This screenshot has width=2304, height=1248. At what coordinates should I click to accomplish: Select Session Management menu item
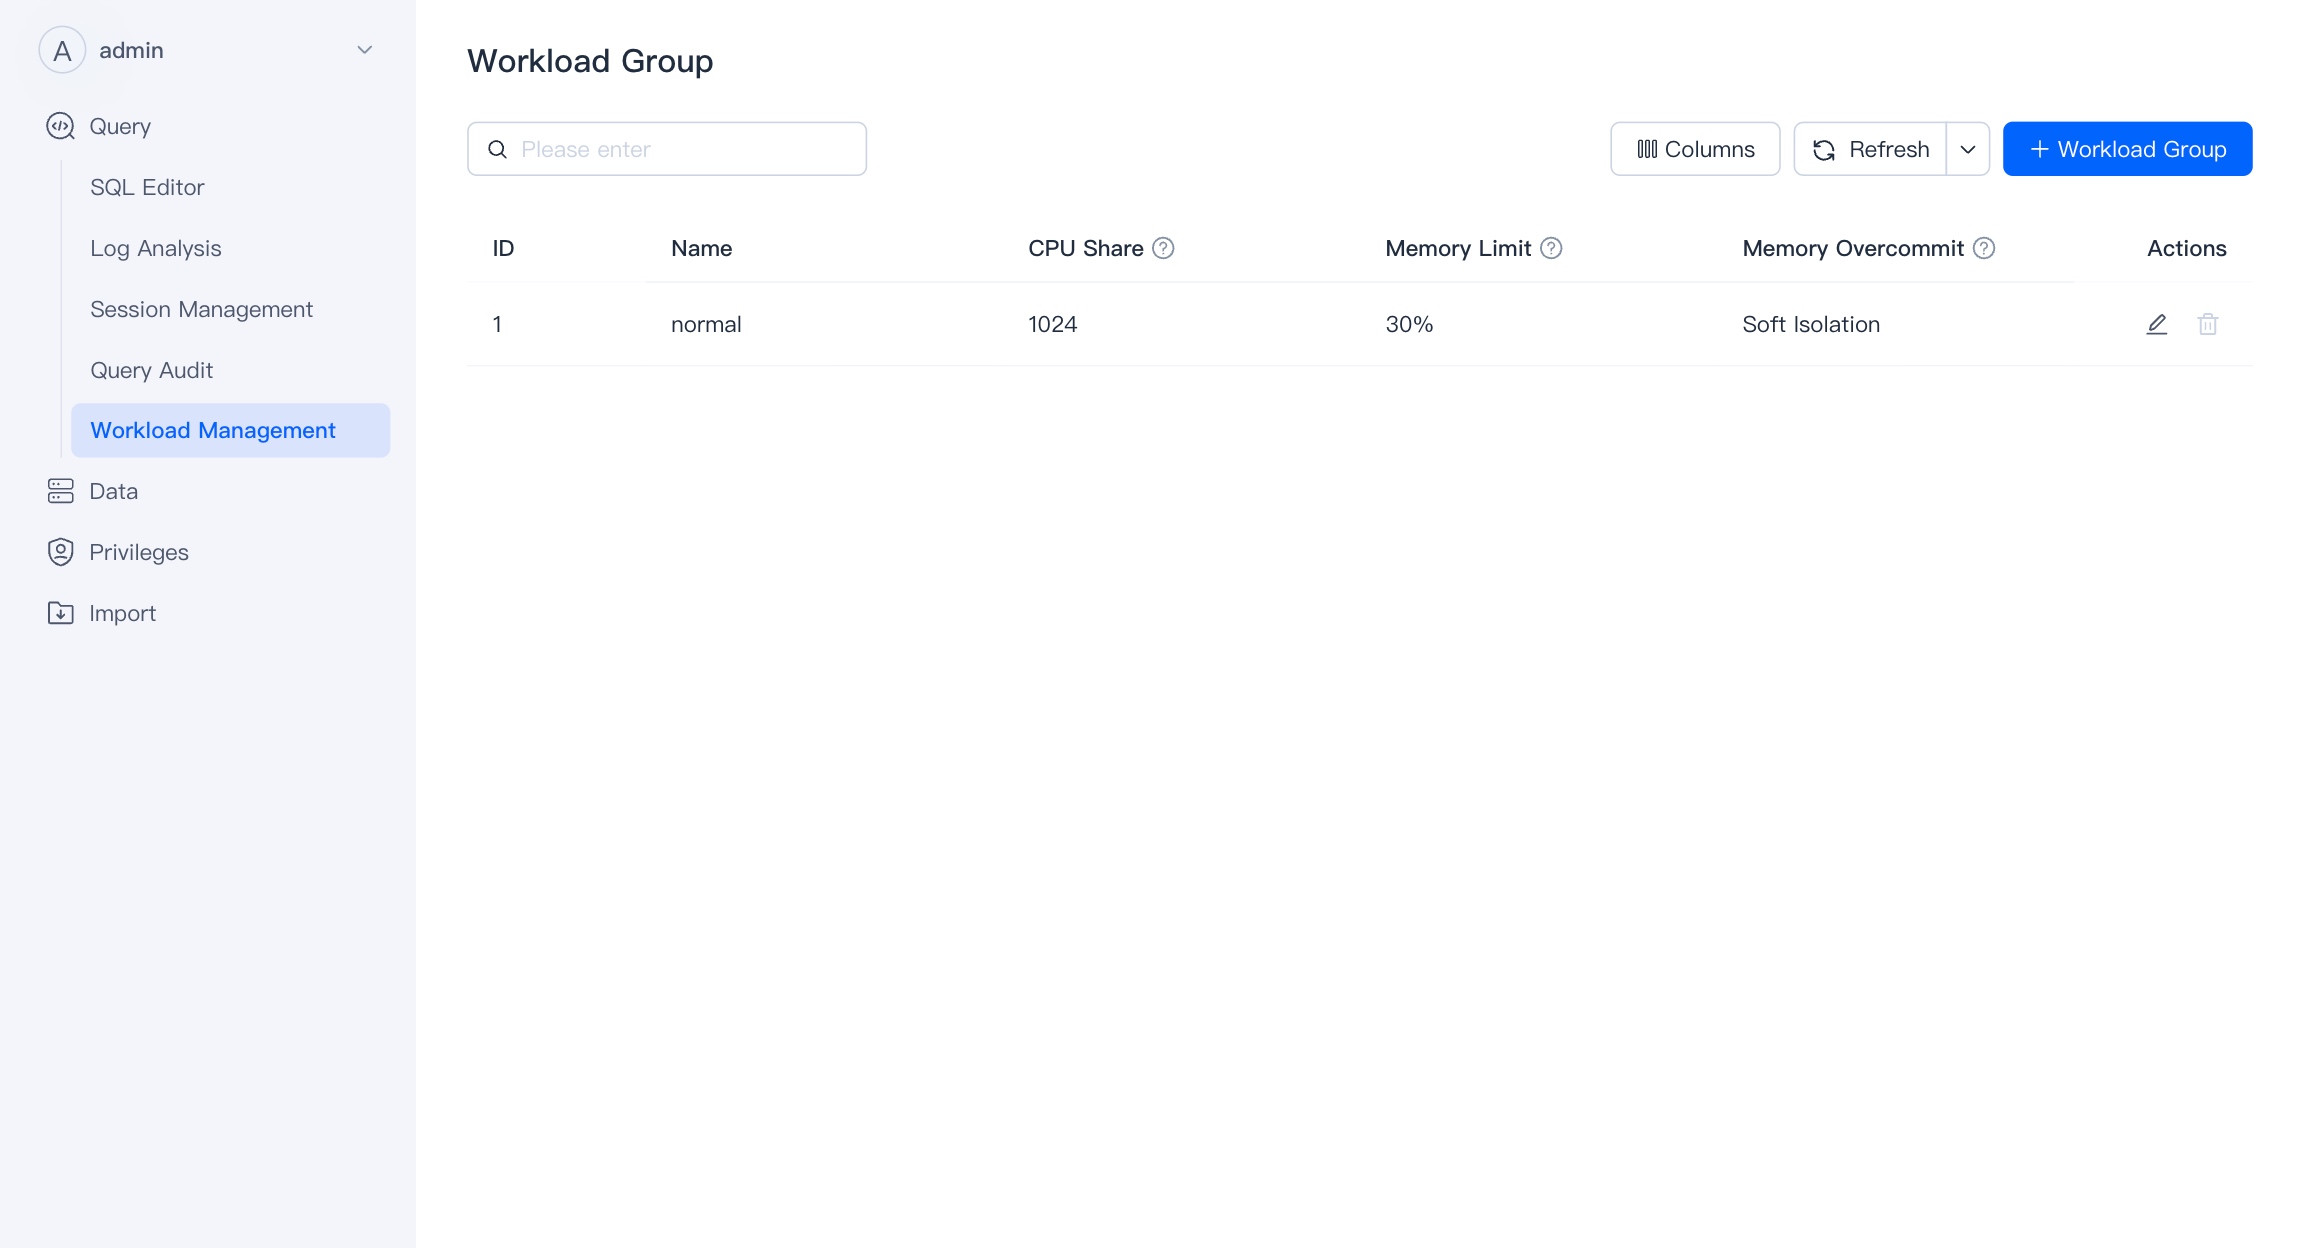pos(201,309)
